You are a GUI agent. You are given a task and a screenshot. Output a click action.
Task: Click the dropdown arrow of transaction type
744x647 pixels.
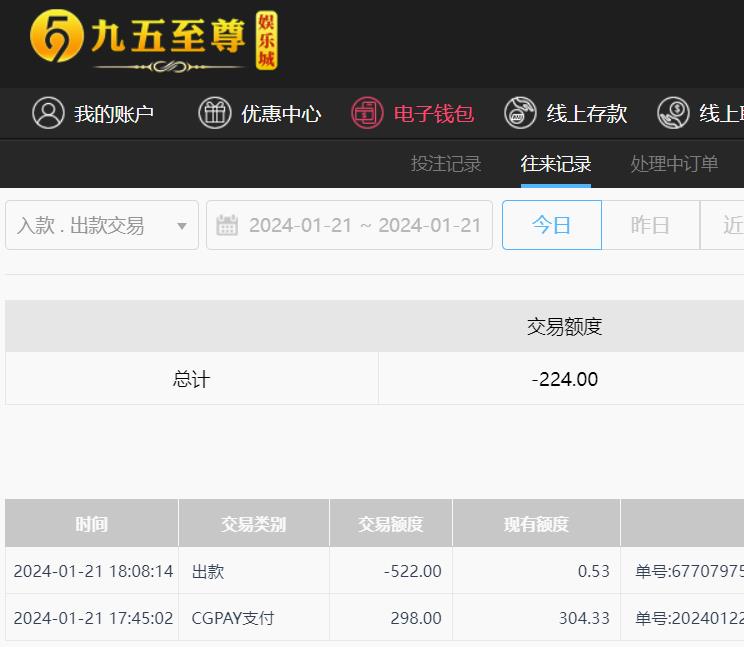click(x=182, y=226)
